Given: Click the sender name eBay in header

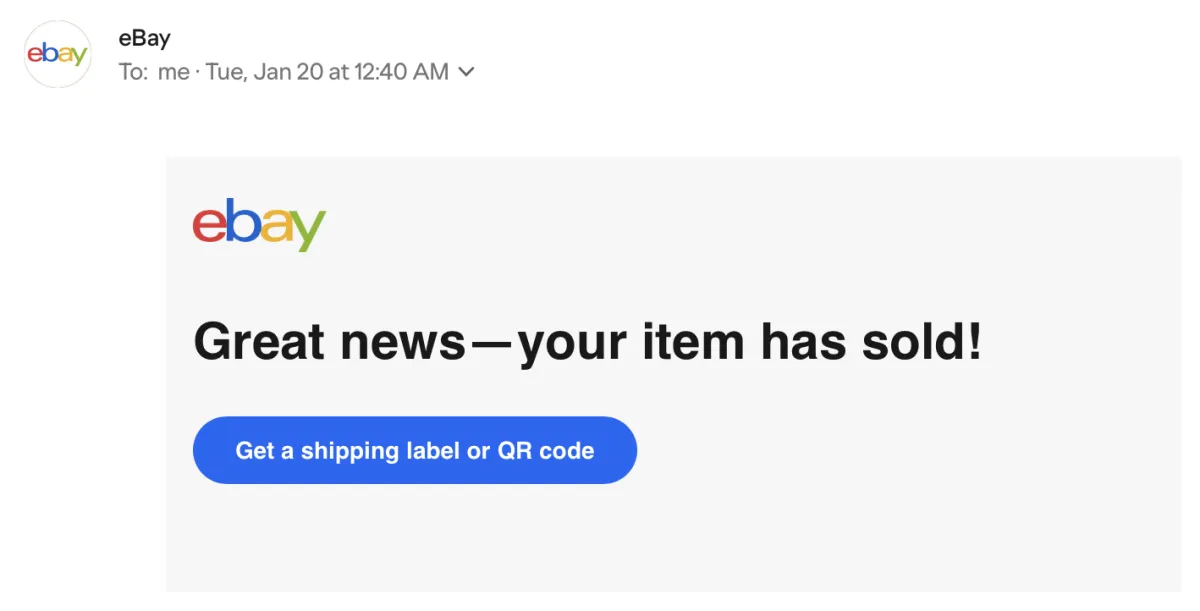Looking at the screenshot, I should click(144, 39).
